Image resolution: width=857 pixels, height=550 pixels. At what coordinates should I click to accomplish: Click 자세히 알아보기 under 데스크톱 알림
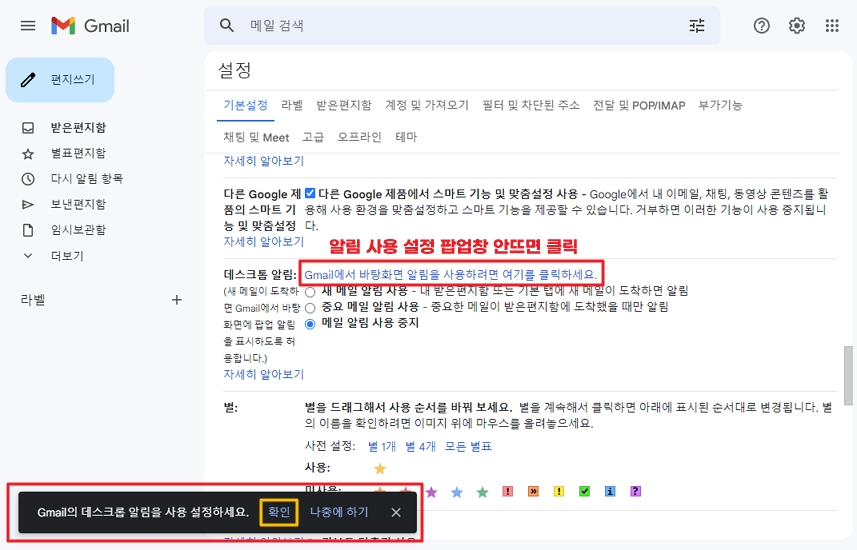[x=263, y=375]
